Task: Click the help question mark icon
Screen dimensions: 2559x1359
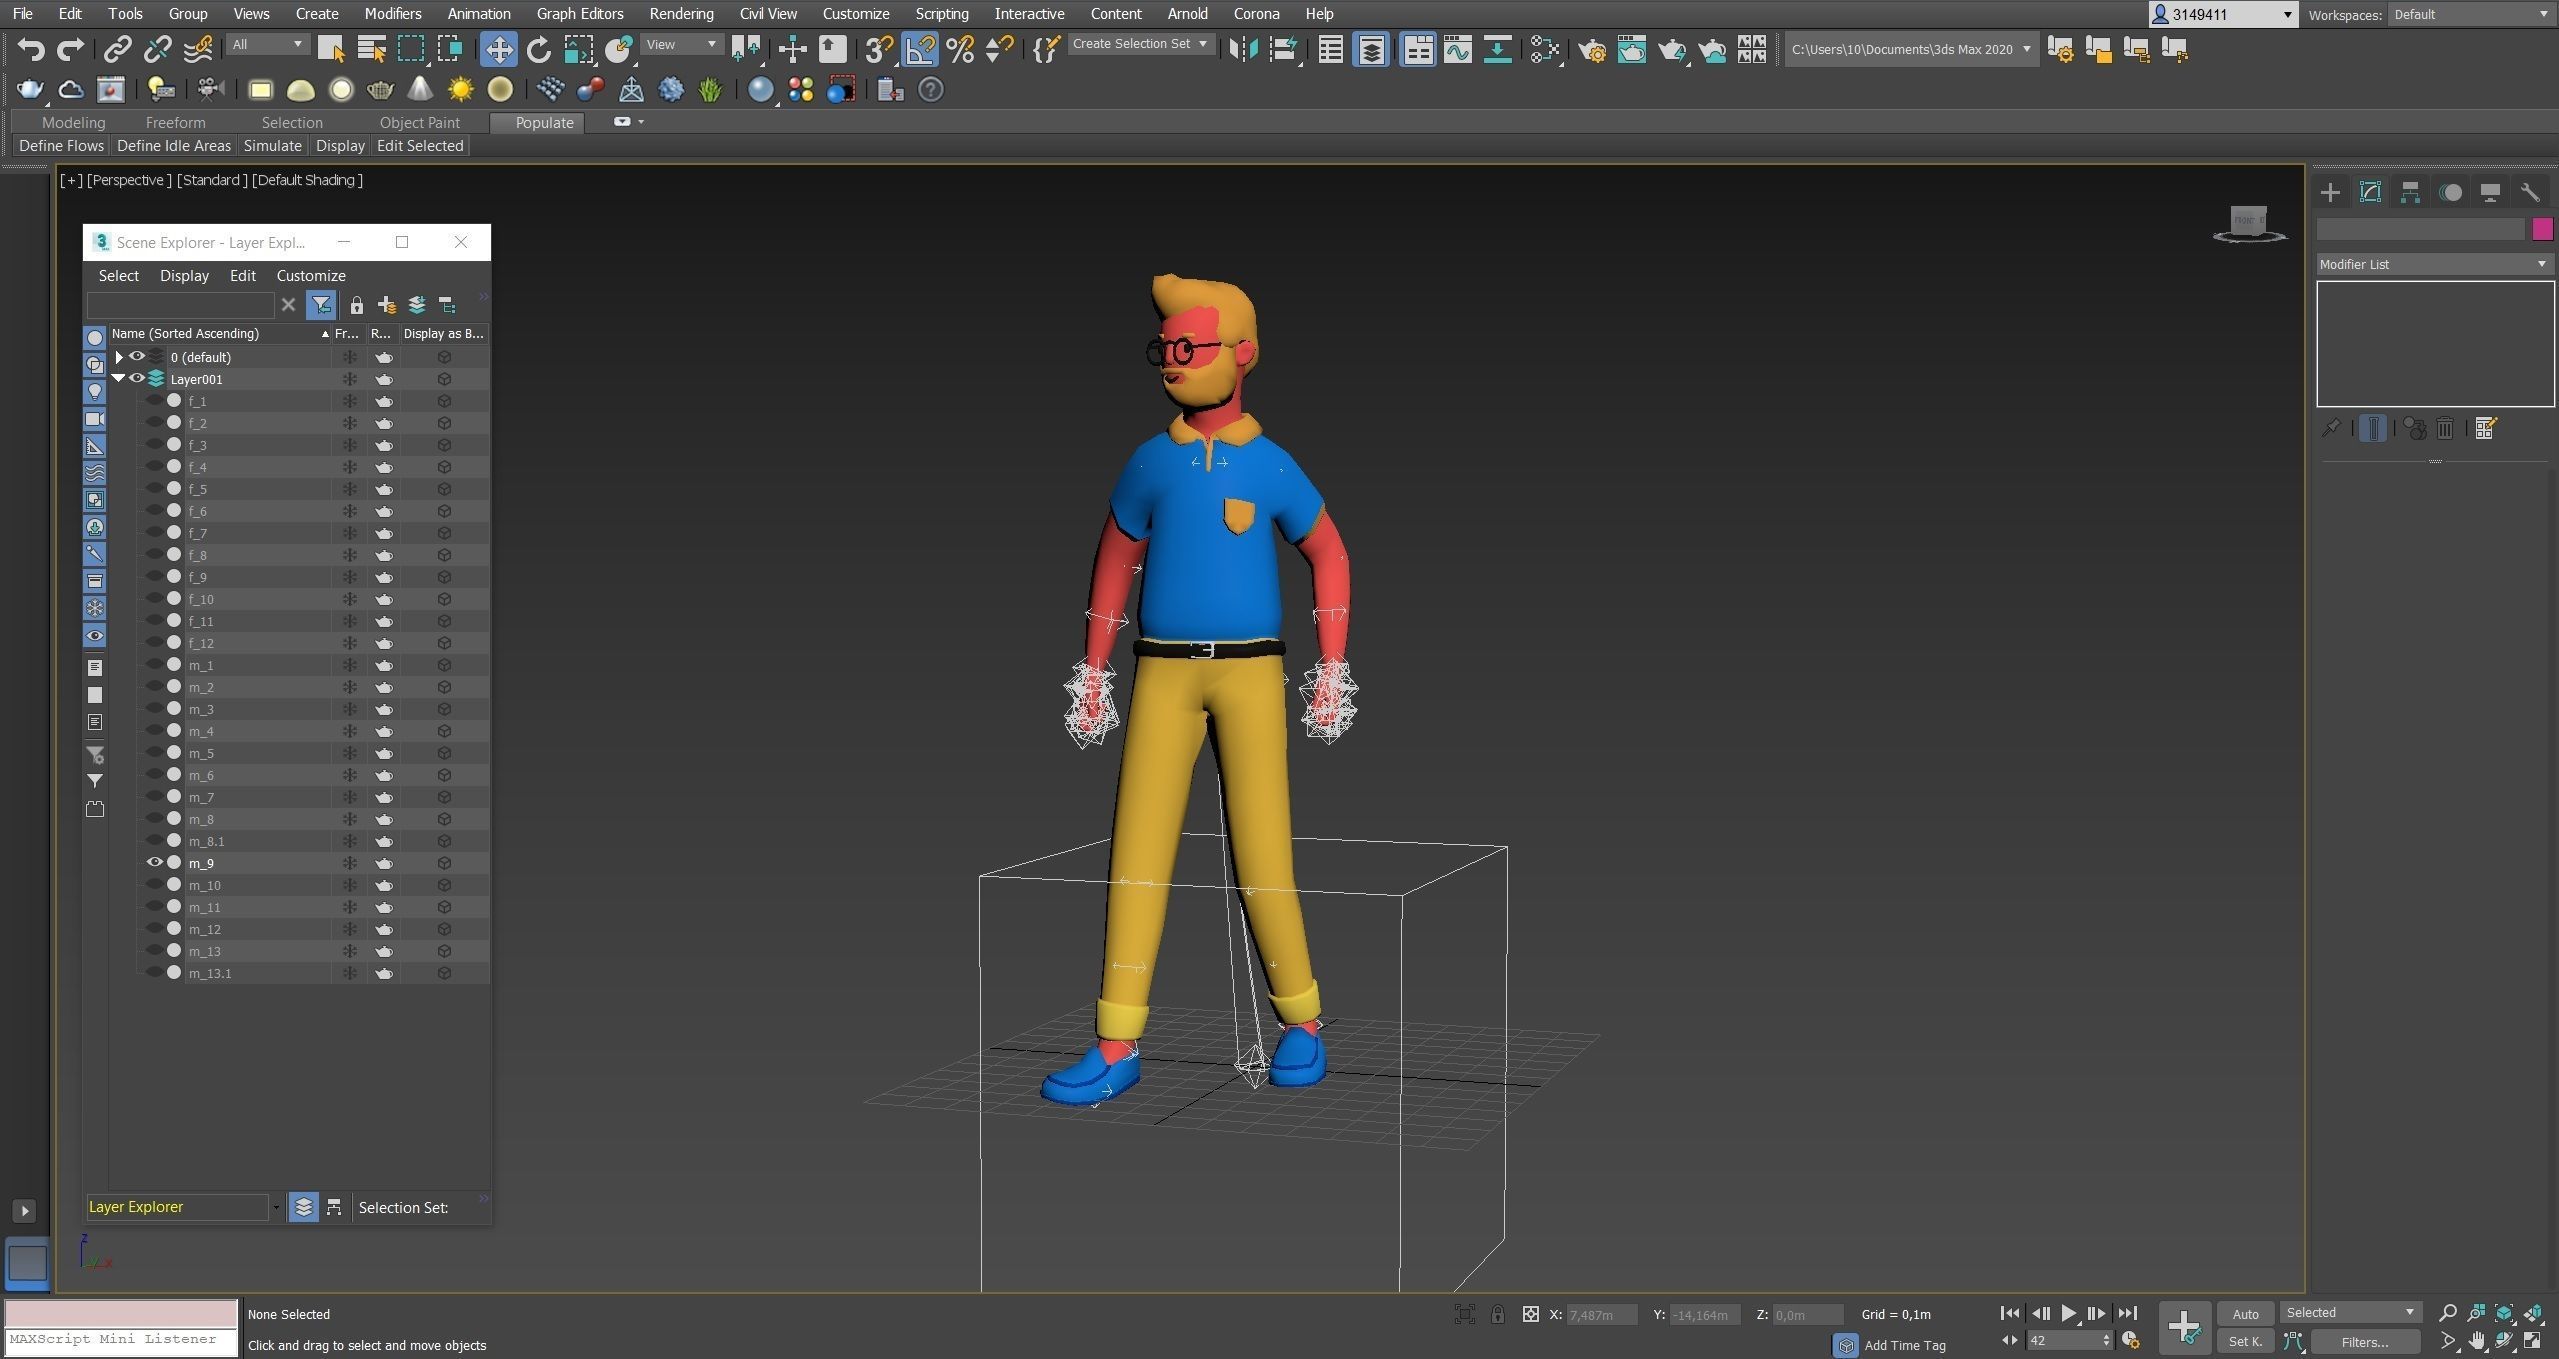Action: [x=930, y=90]
